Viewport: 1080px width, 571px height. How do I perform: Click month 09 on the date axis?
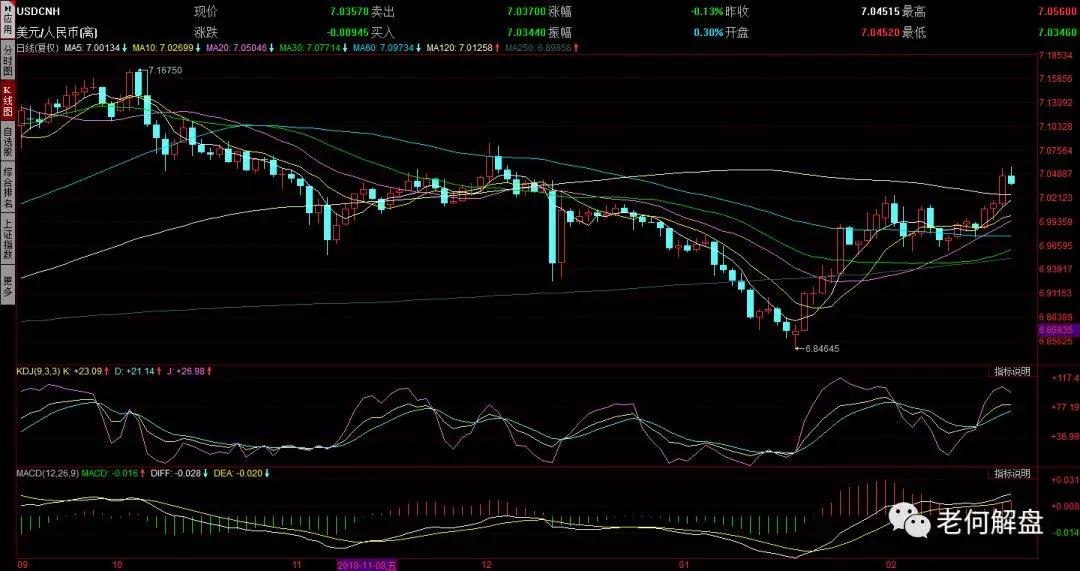(22, 565)
